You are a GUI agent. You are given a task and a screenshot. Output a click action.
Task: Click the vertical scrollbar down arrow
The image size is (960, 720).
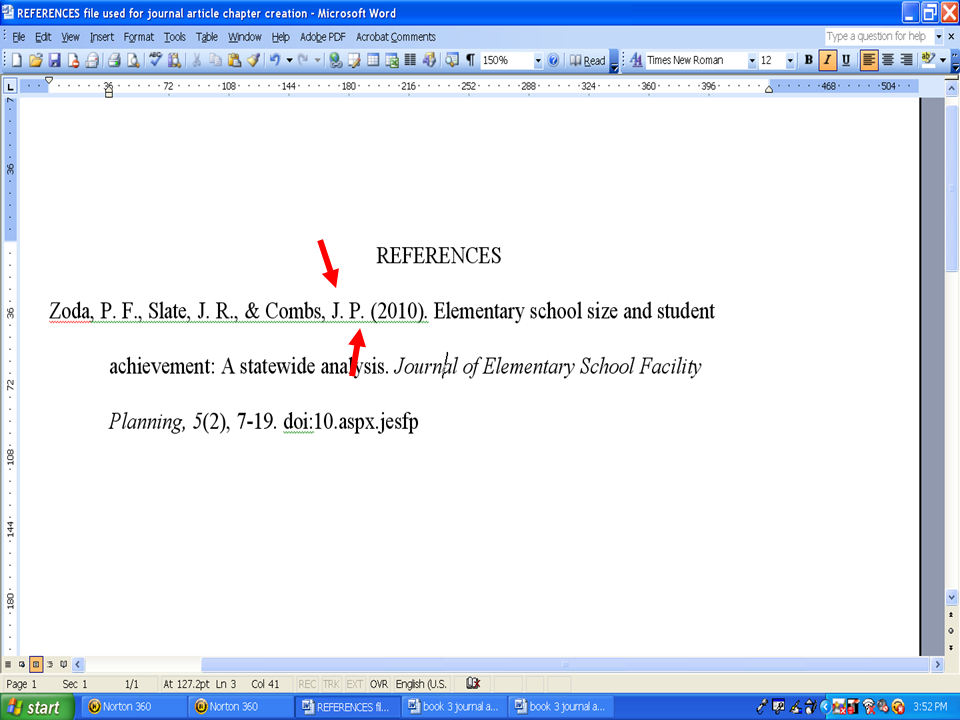pyautogui.click(x=951, y=597)
